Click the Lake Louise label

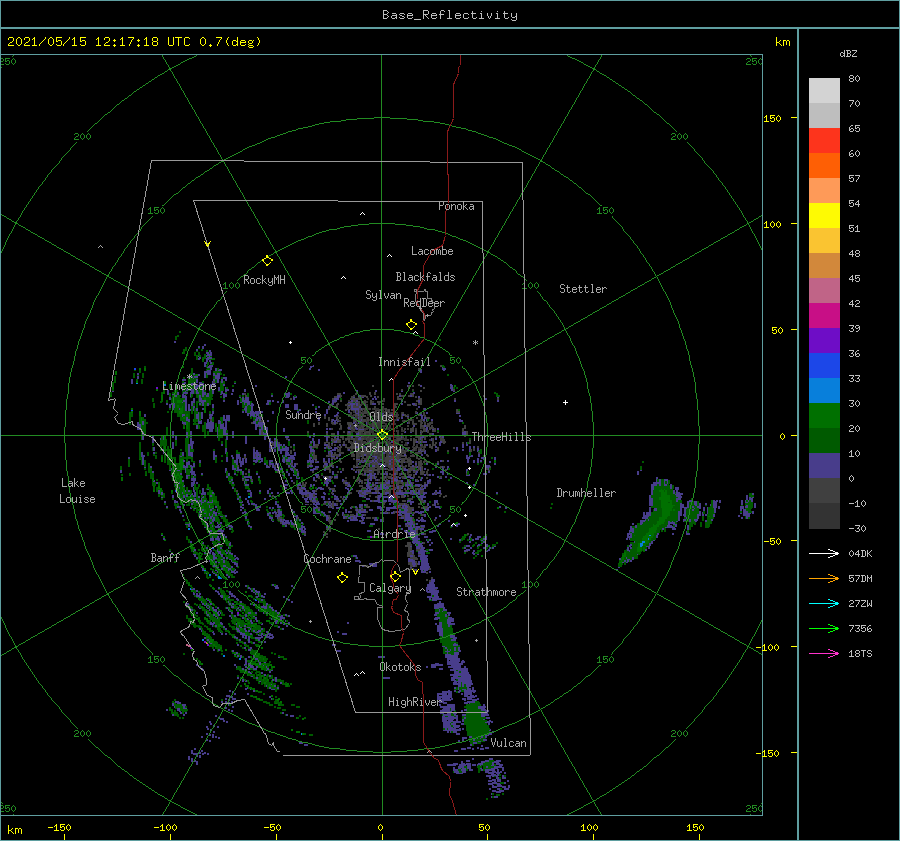77,491
